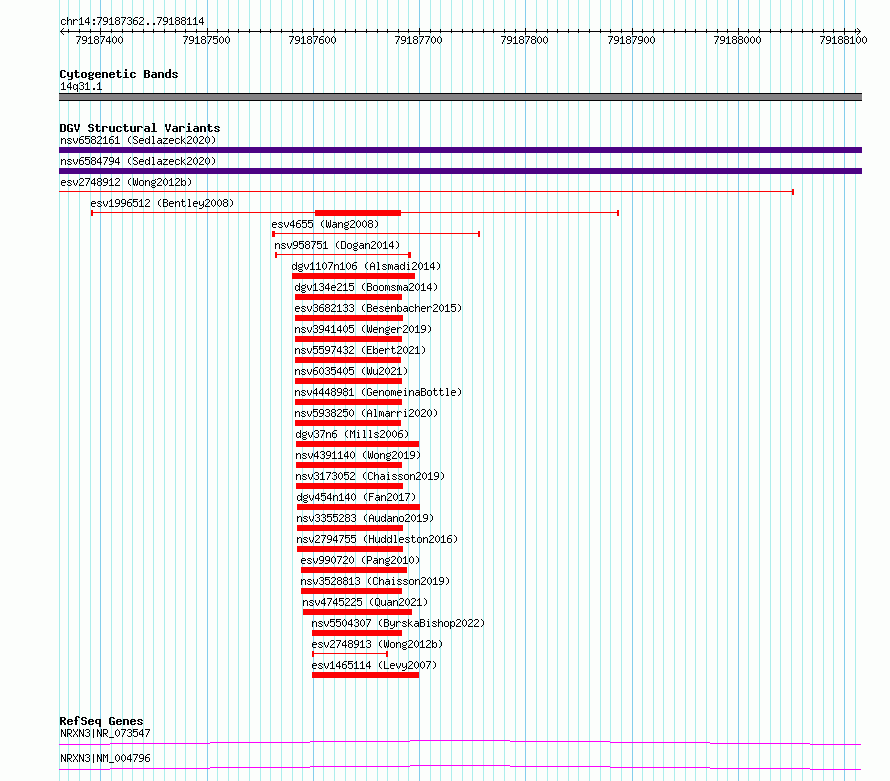Click the red bar under esv1465114 (Levy2007)
Viewport: 890px width, 781px height.
point(366,675)
